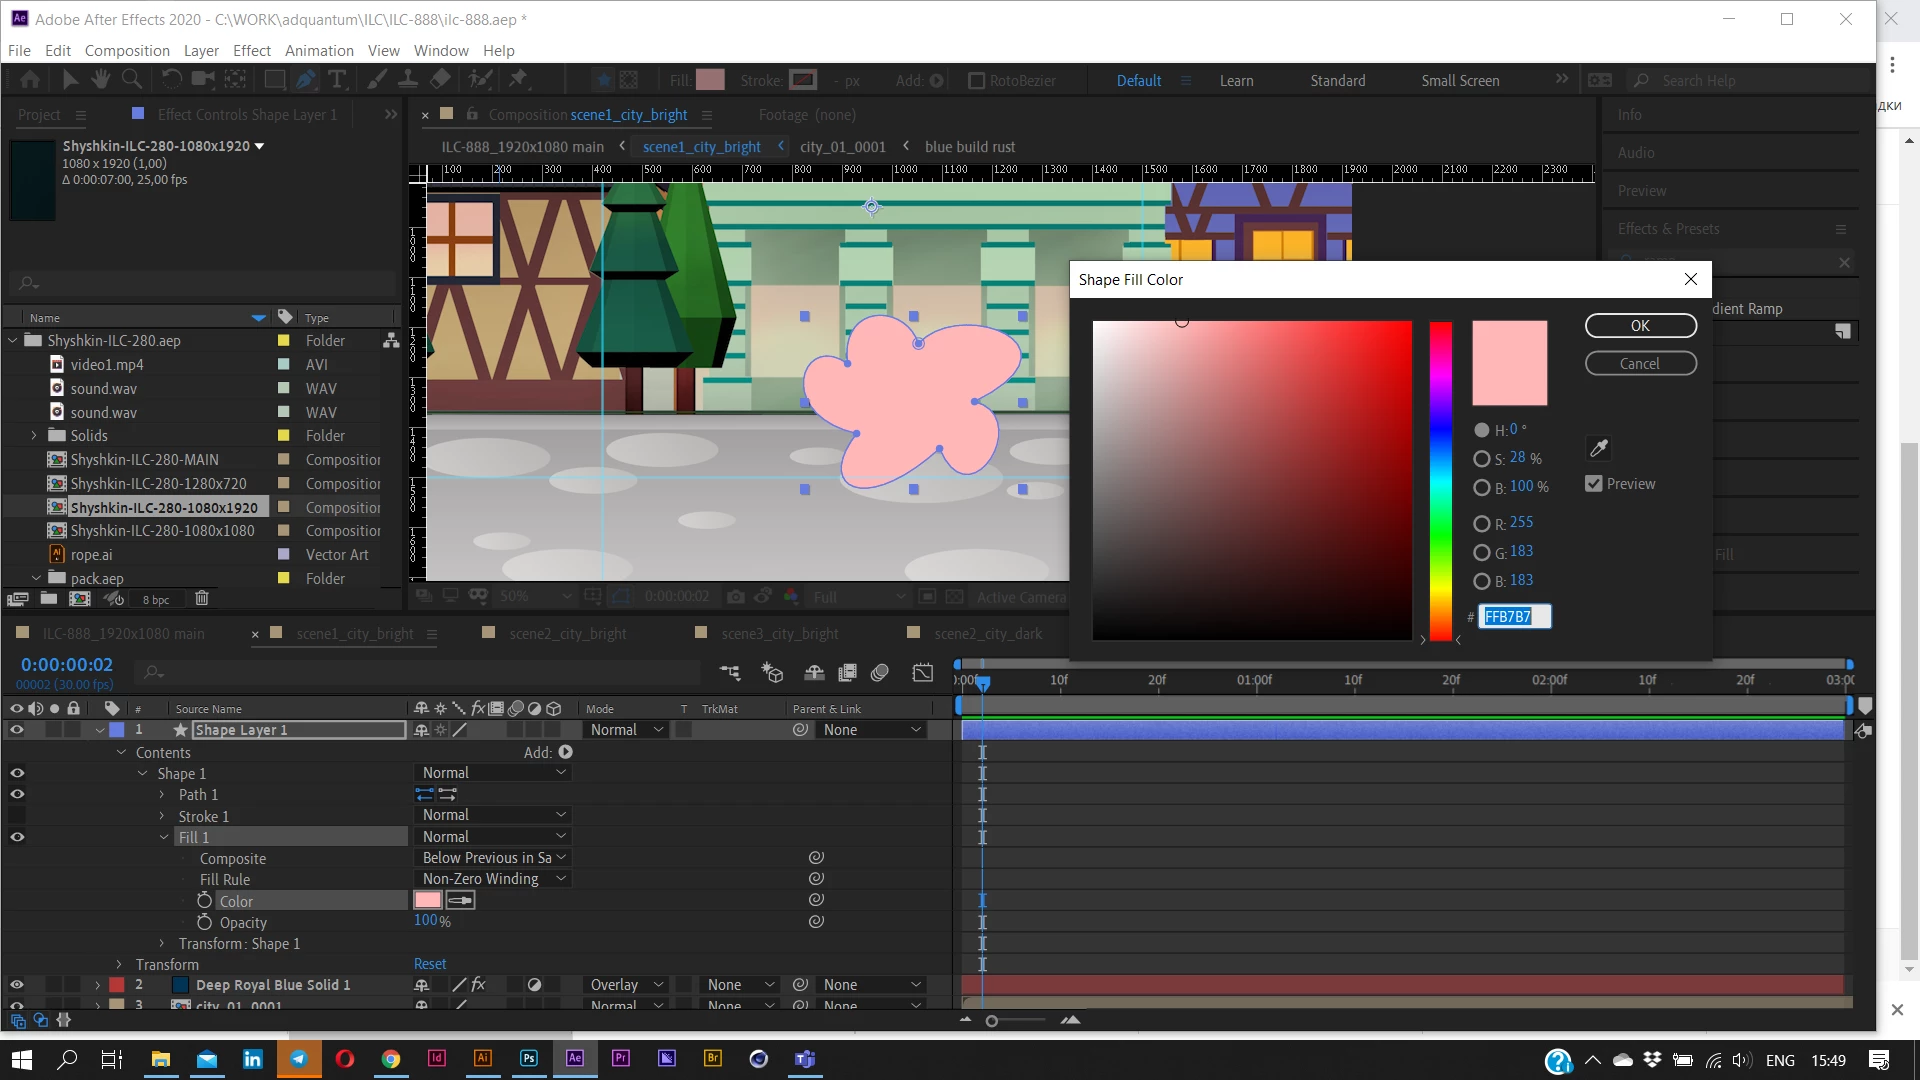The height and width of the screenshot is (1080, 1920).
Task: Switch to the scene2_city_bright timeline tab
Action: coord(567,634)
